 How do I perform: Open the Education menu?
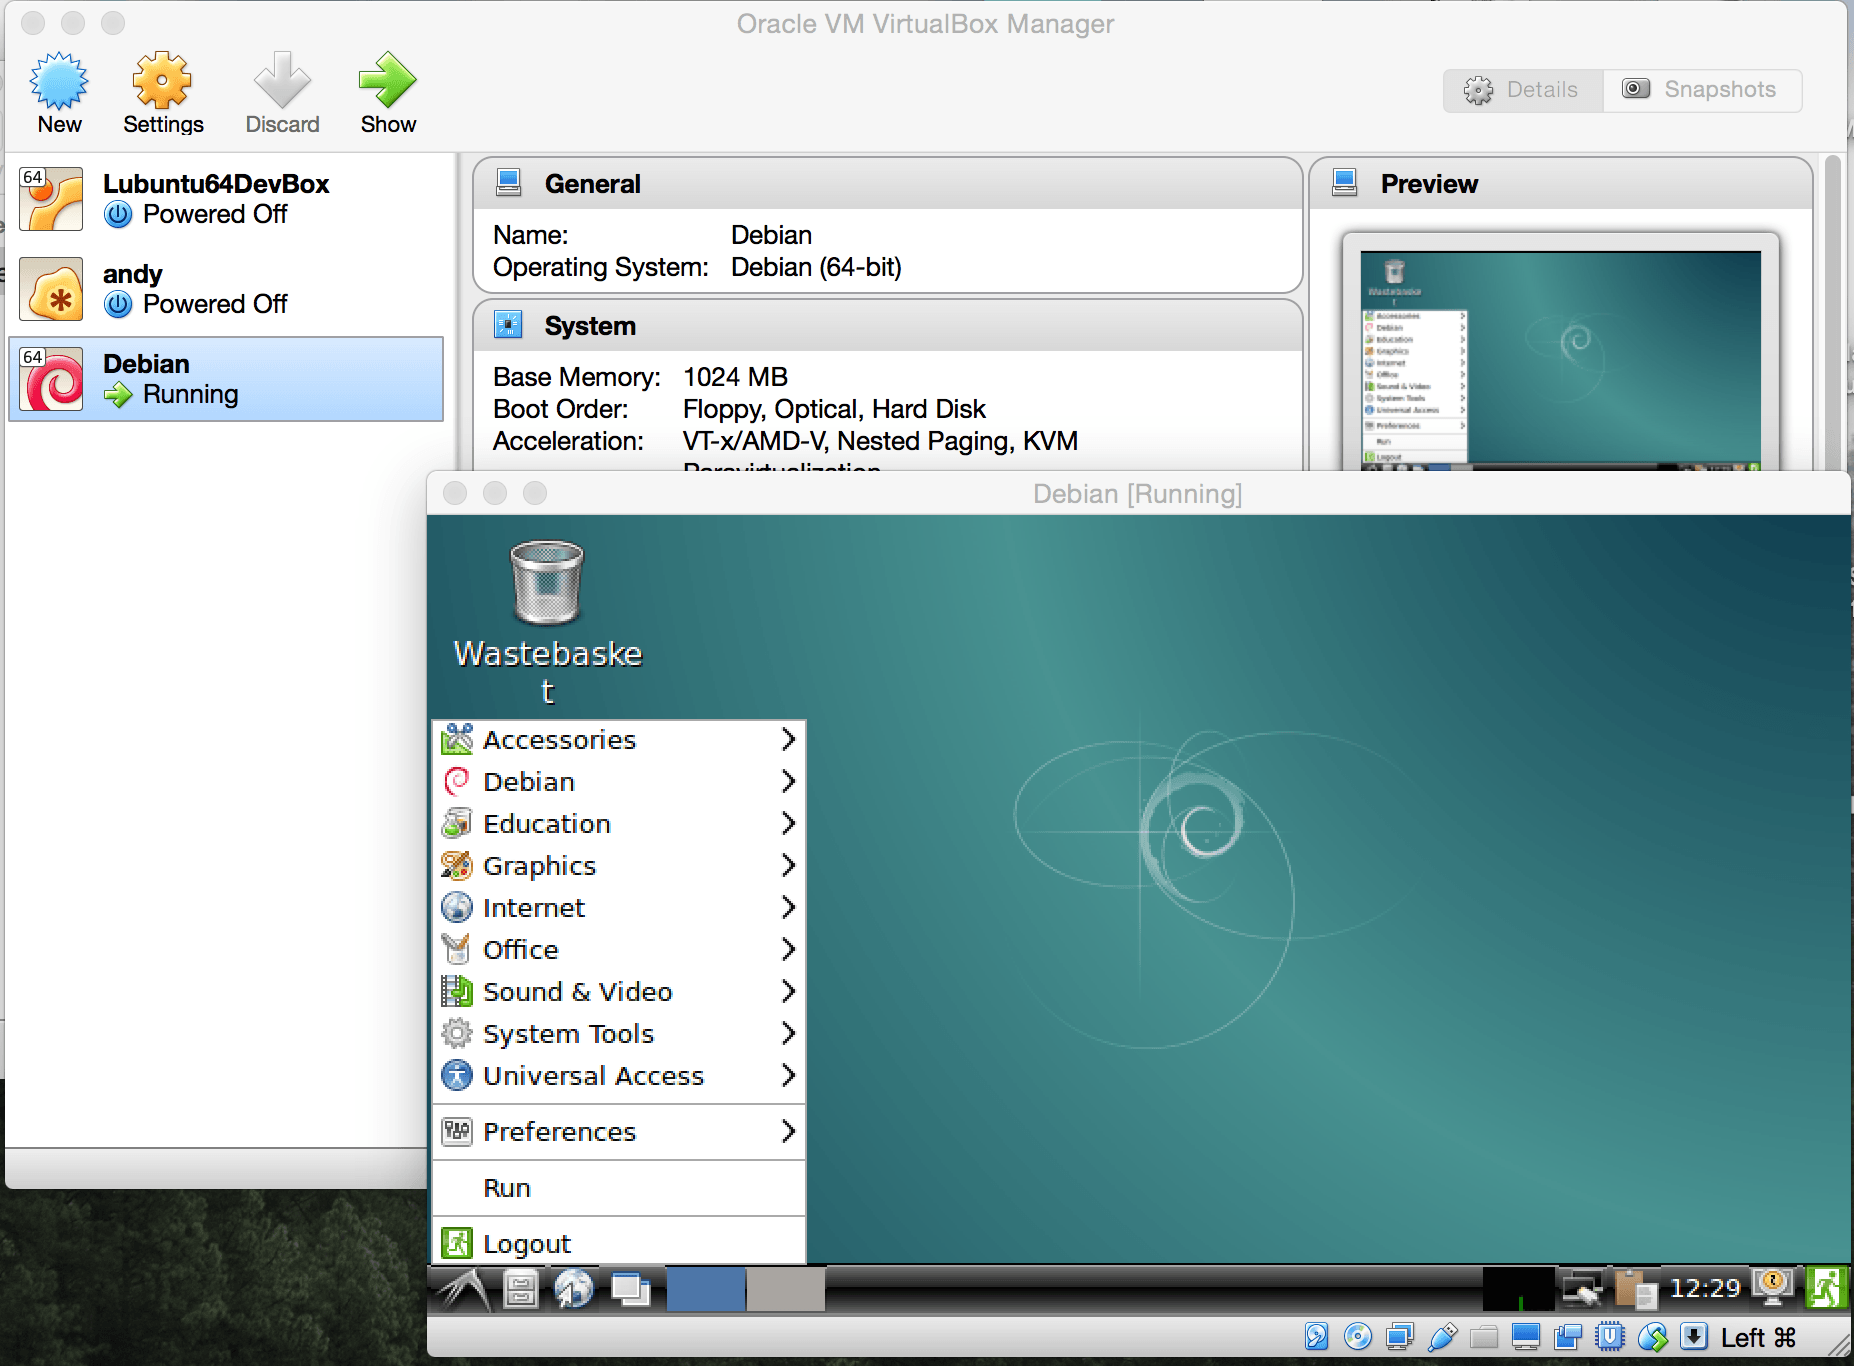[619, 824]
